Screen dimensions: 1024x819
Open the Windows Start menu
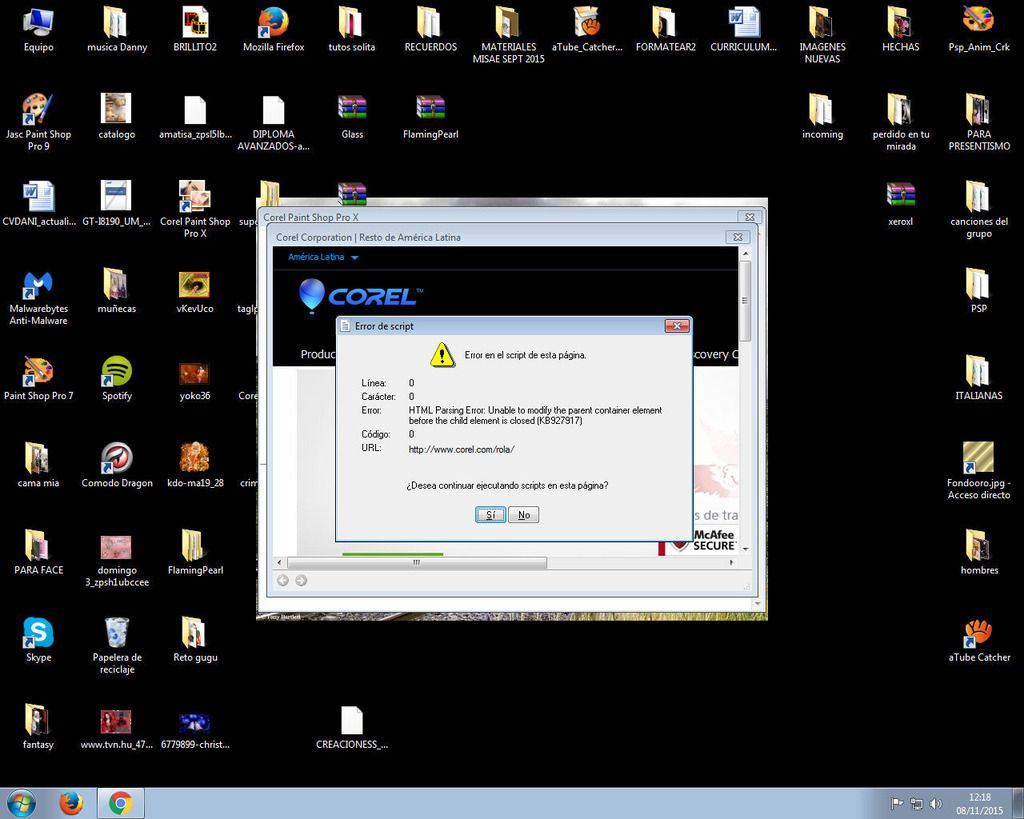[x=21, y=803]
